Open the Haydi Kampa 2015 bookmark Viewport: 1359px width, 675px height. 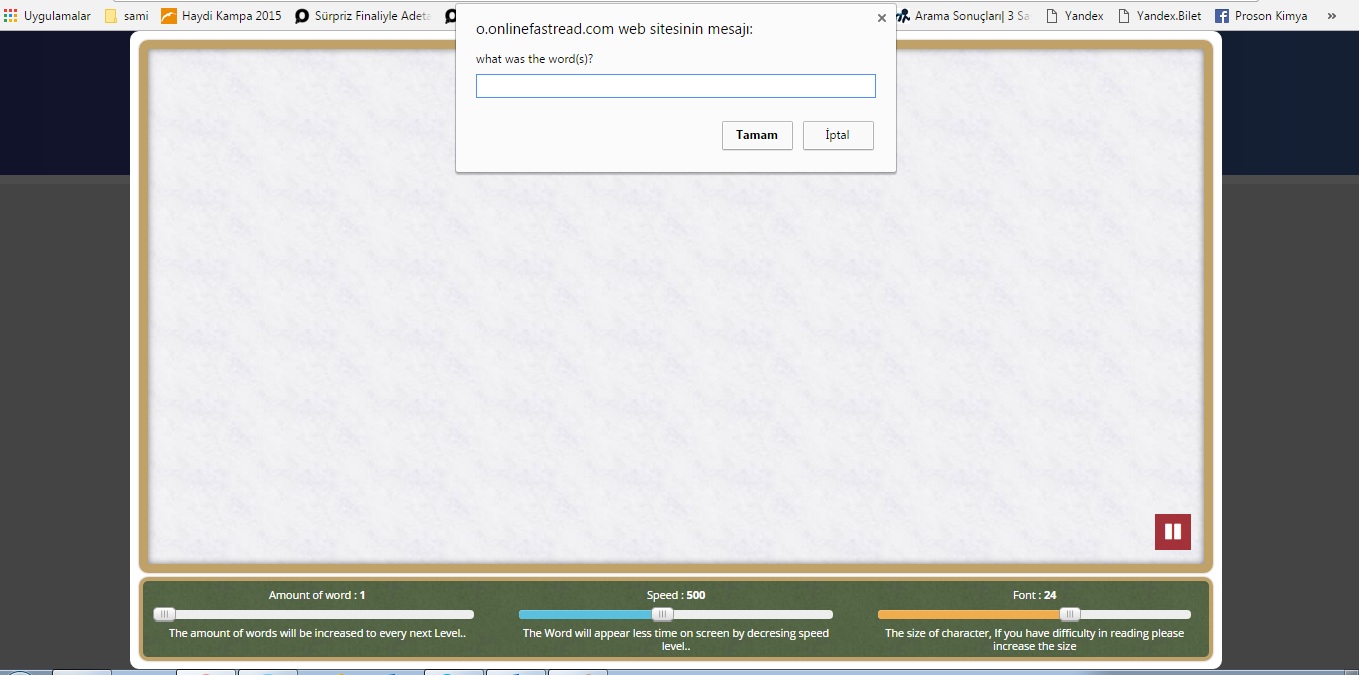coord(221,16)
